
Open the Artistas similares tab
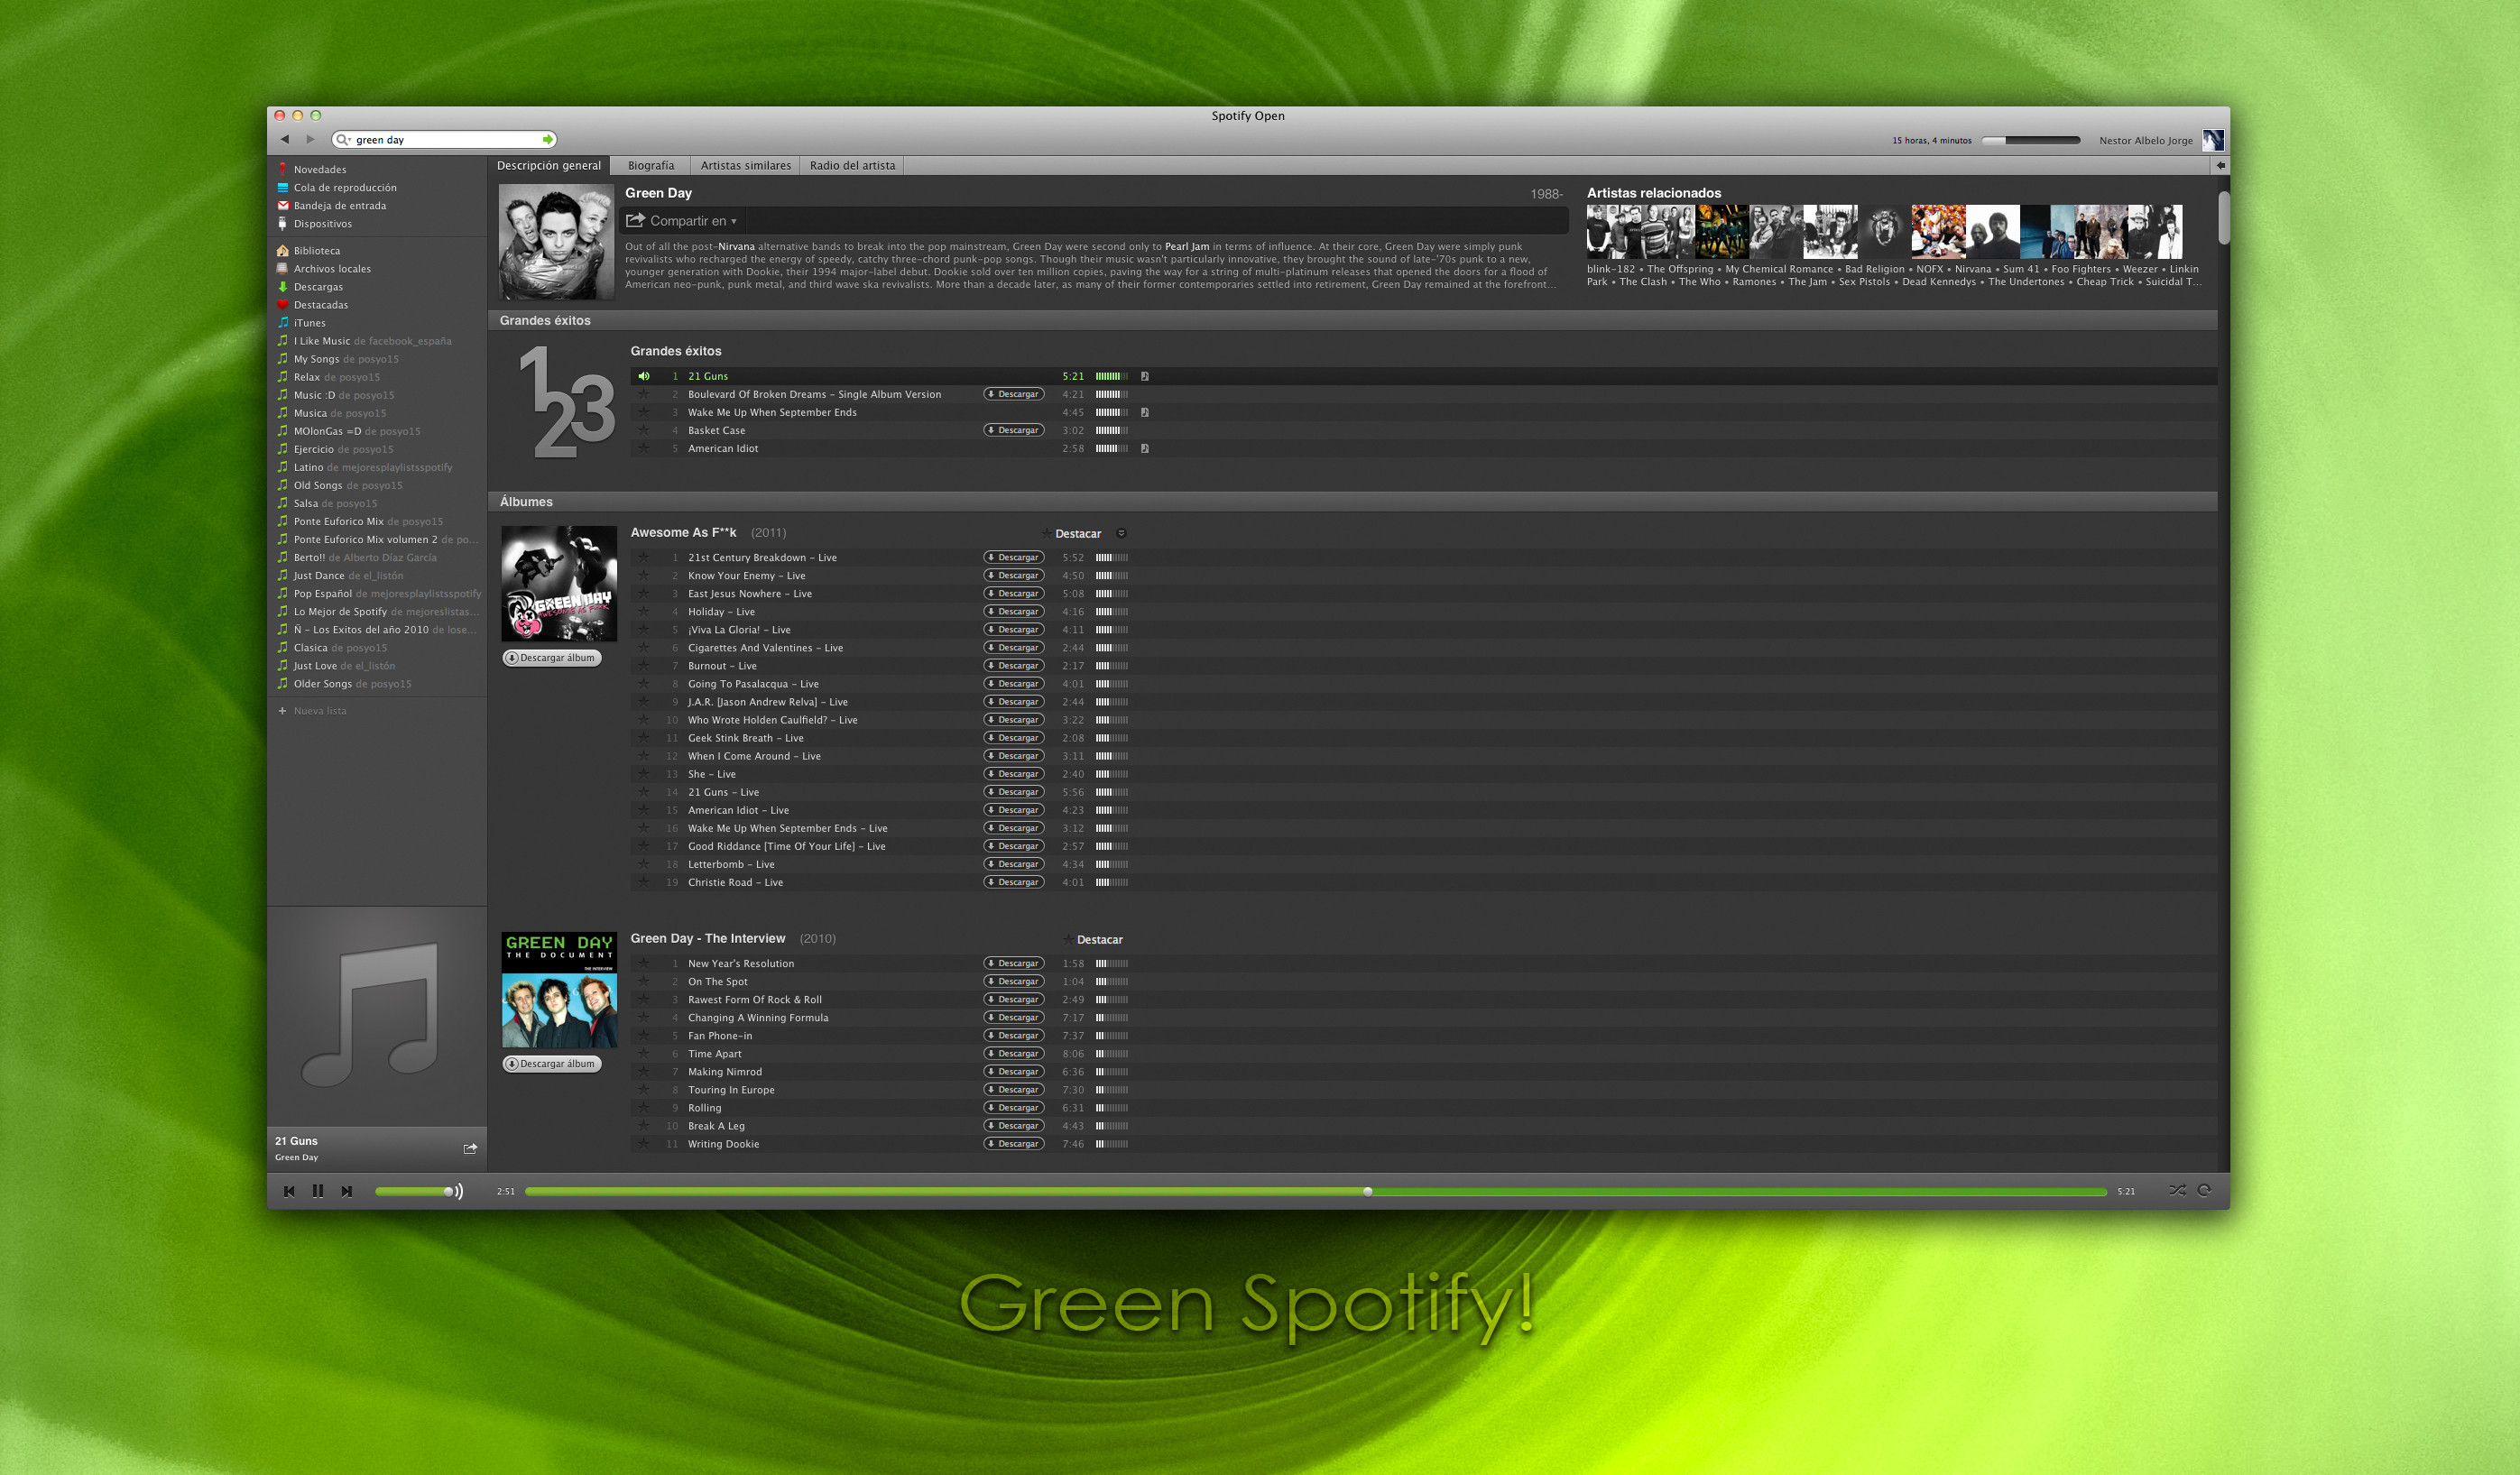tap(745, 166)
